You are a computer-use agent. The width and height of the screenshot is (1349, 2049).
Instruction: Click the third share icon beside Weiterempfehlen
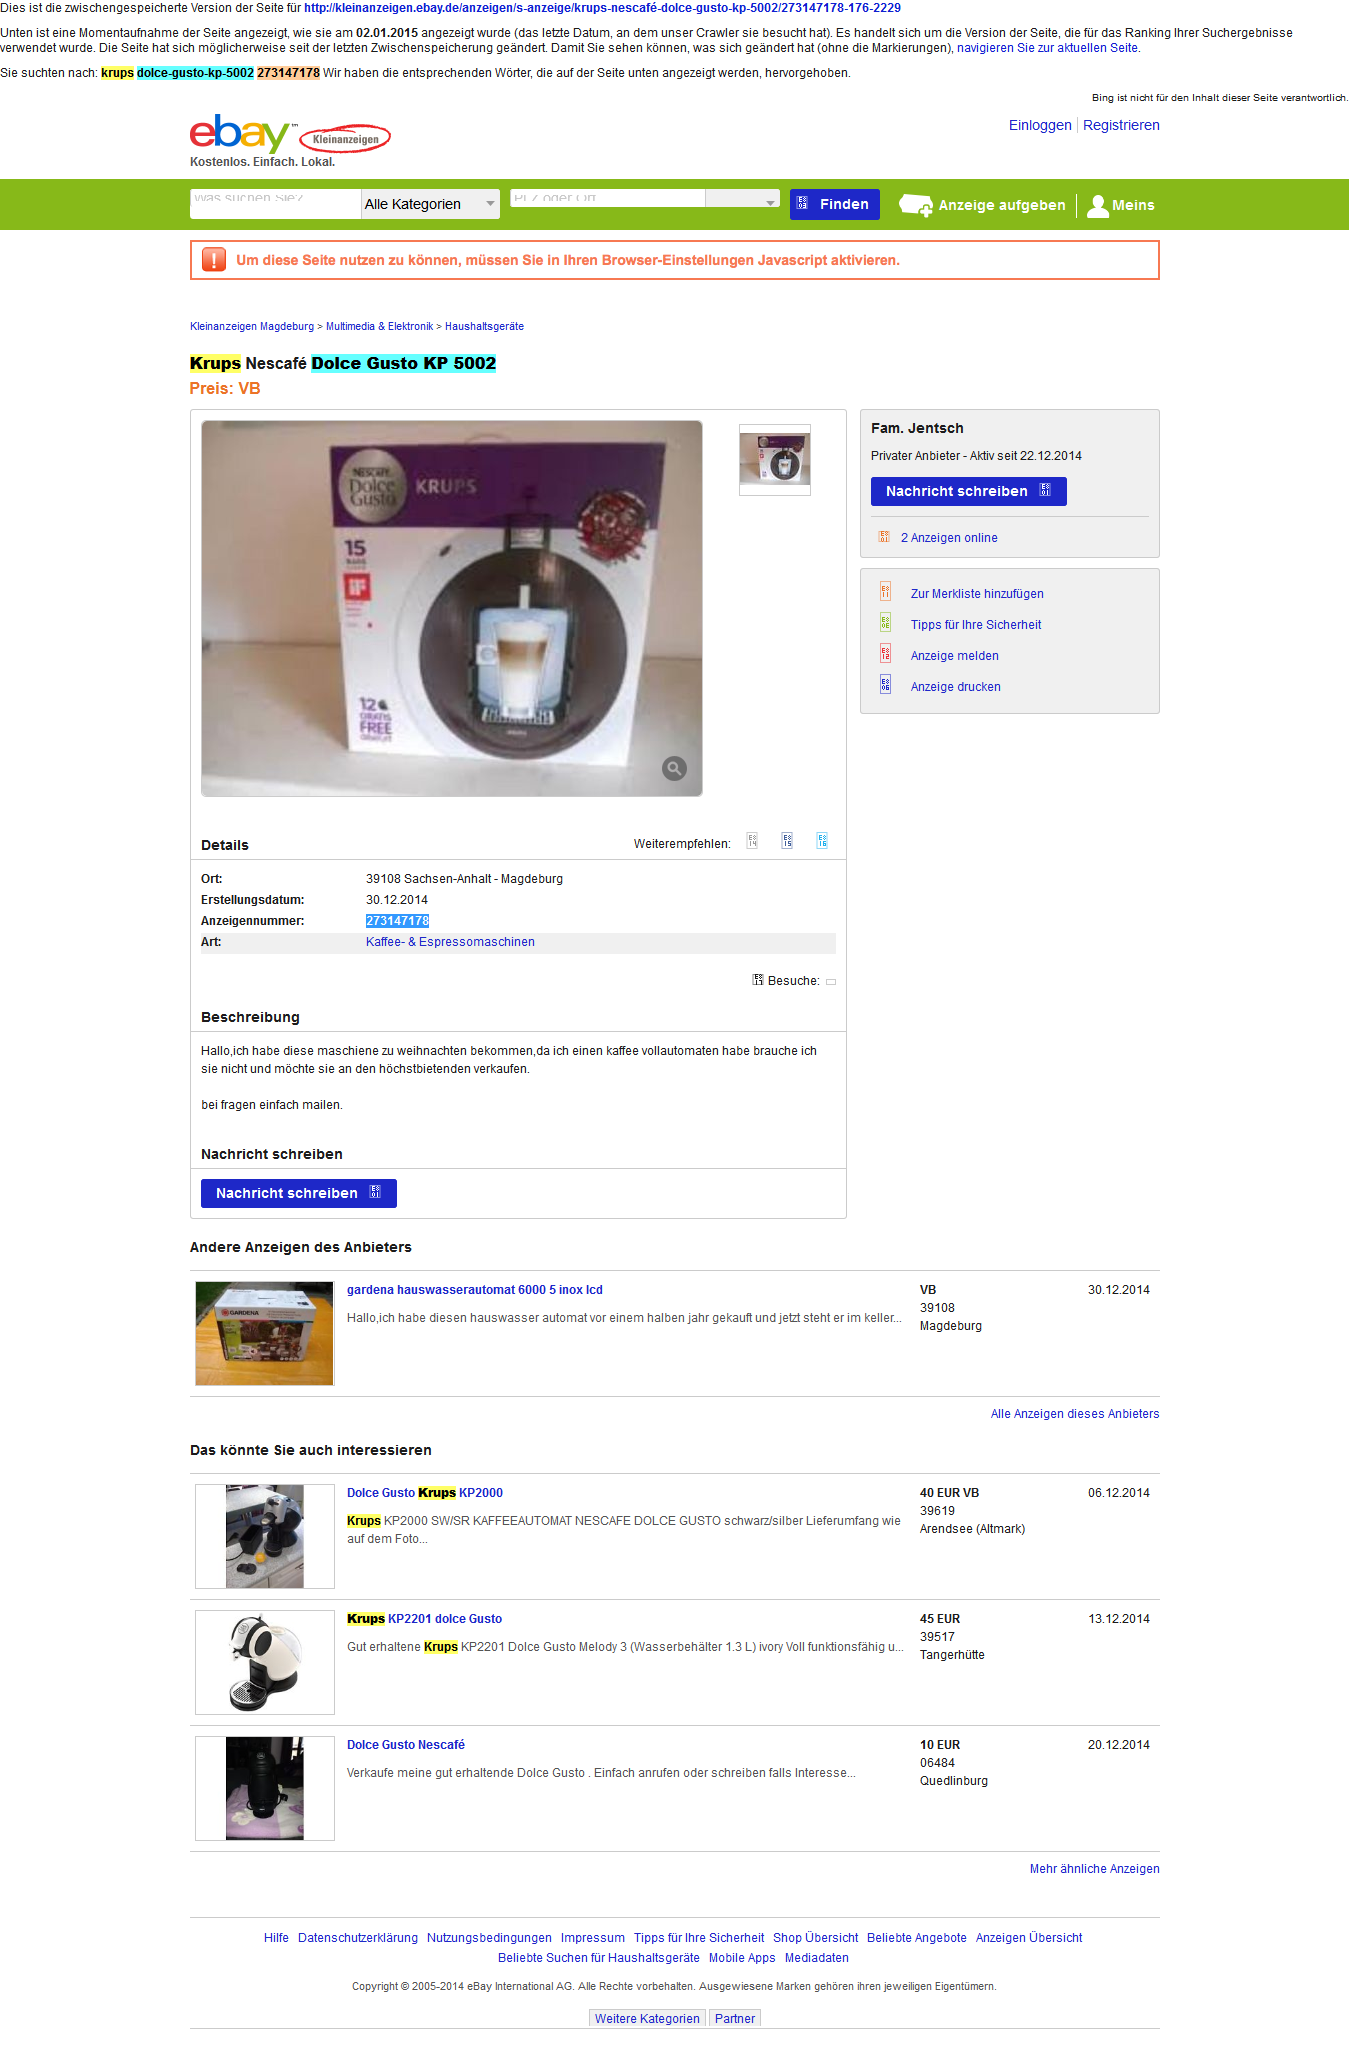point(822,841)
